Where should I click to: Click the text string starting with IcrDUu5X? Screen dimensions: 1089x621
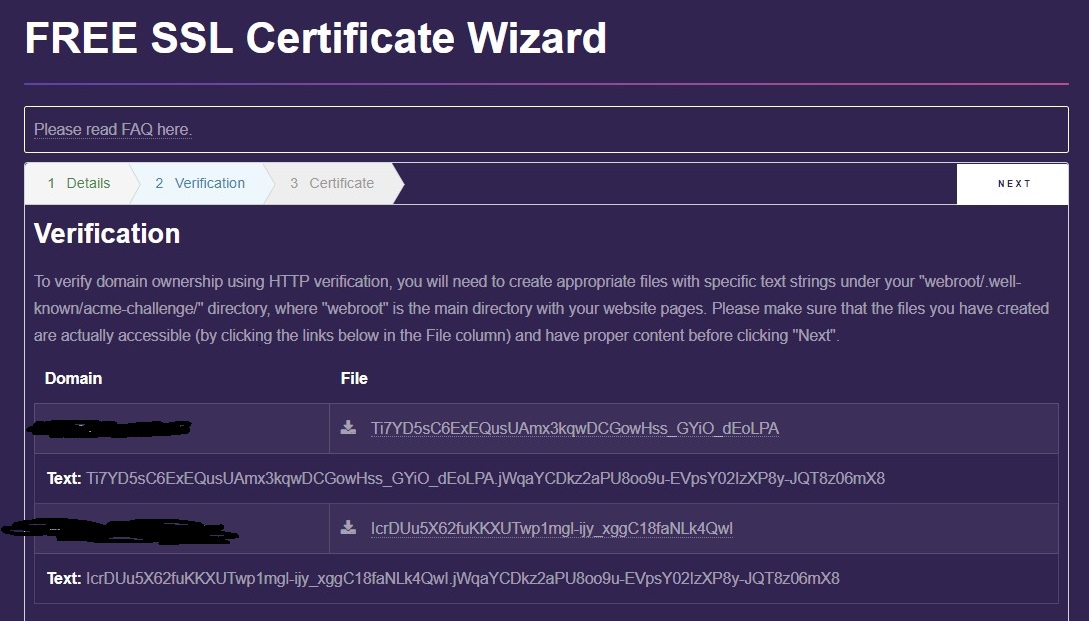point(462,579)
